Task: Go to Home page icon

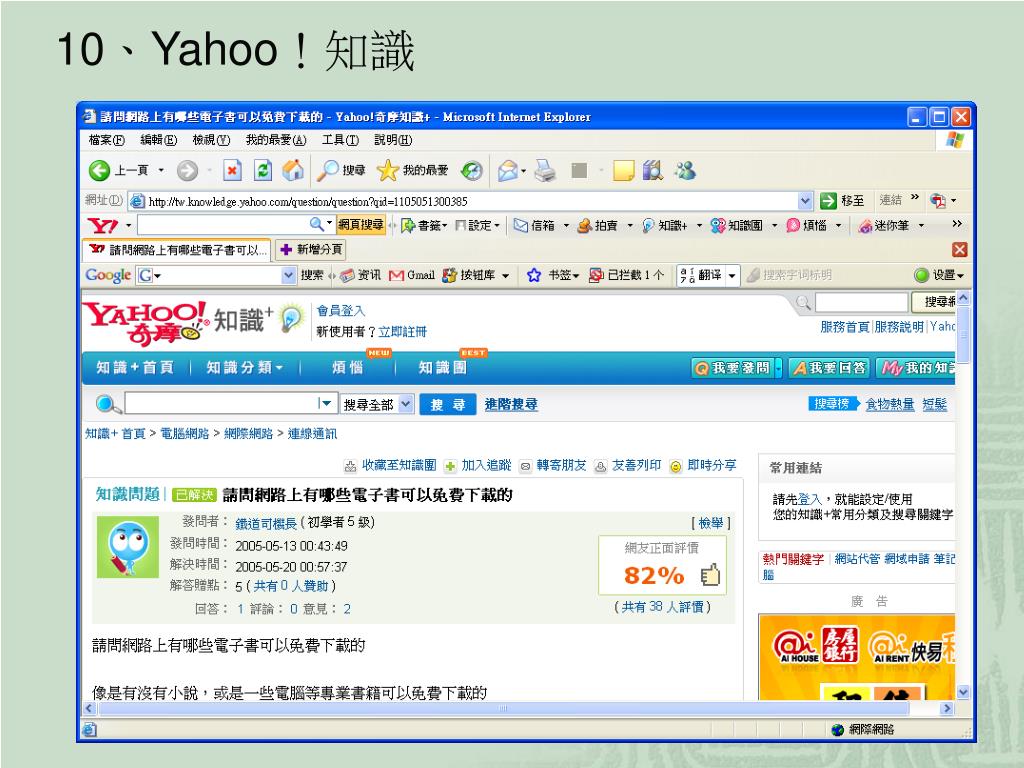Action: (293, 171)
